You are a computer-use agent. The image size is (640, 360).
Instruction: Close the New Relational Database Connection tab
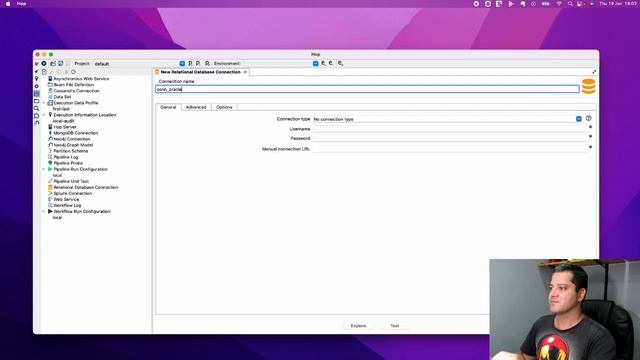(245, 72)
